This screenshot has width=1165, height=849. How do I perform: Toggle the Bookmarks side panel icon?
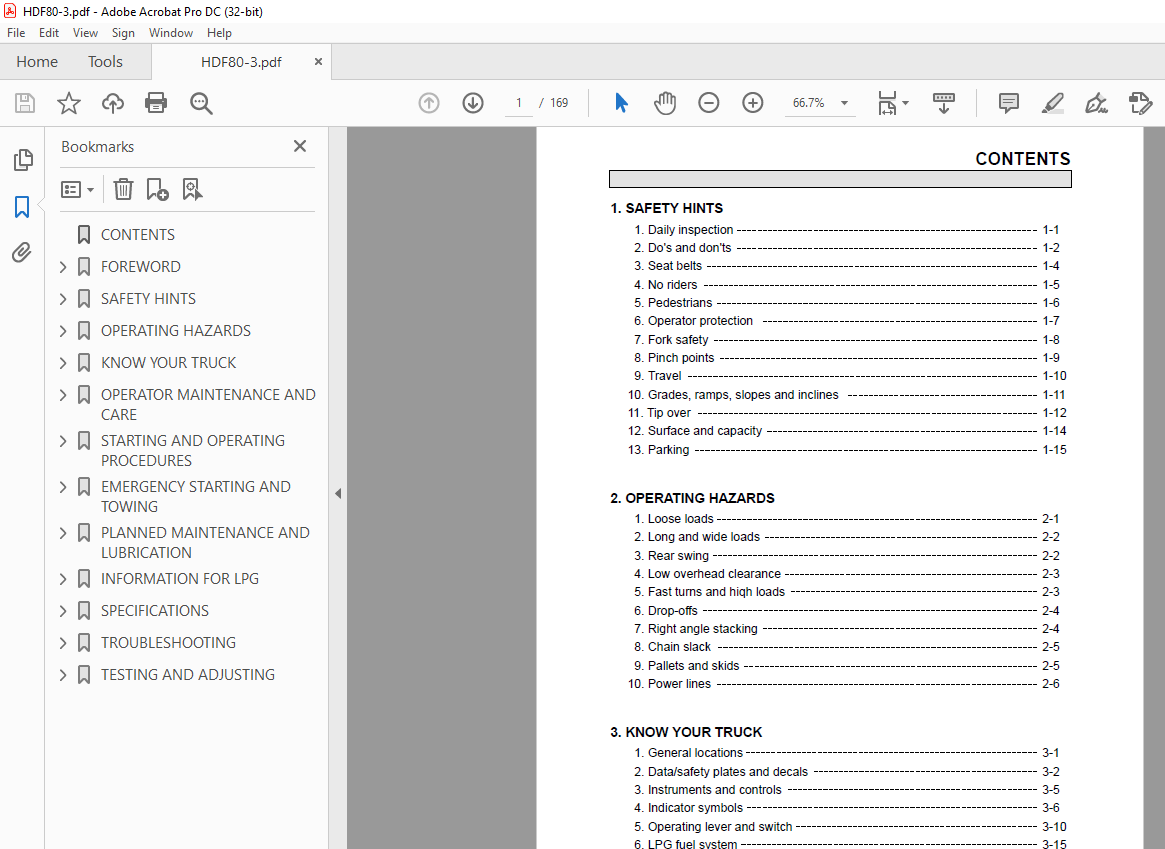click(x=22, y=206)
